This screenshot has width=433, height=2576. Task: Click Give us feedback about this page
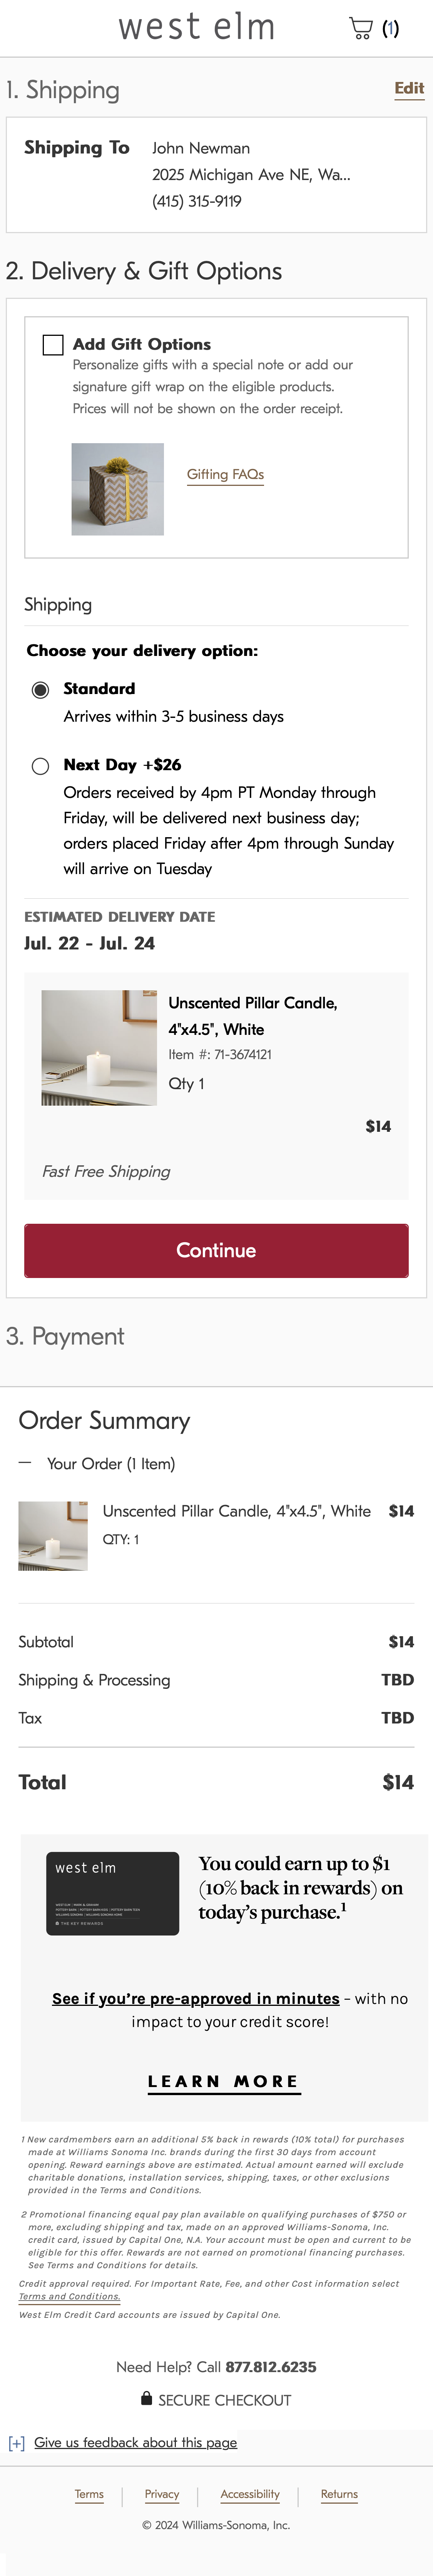pyautogui.click(x=135, y=2462)
